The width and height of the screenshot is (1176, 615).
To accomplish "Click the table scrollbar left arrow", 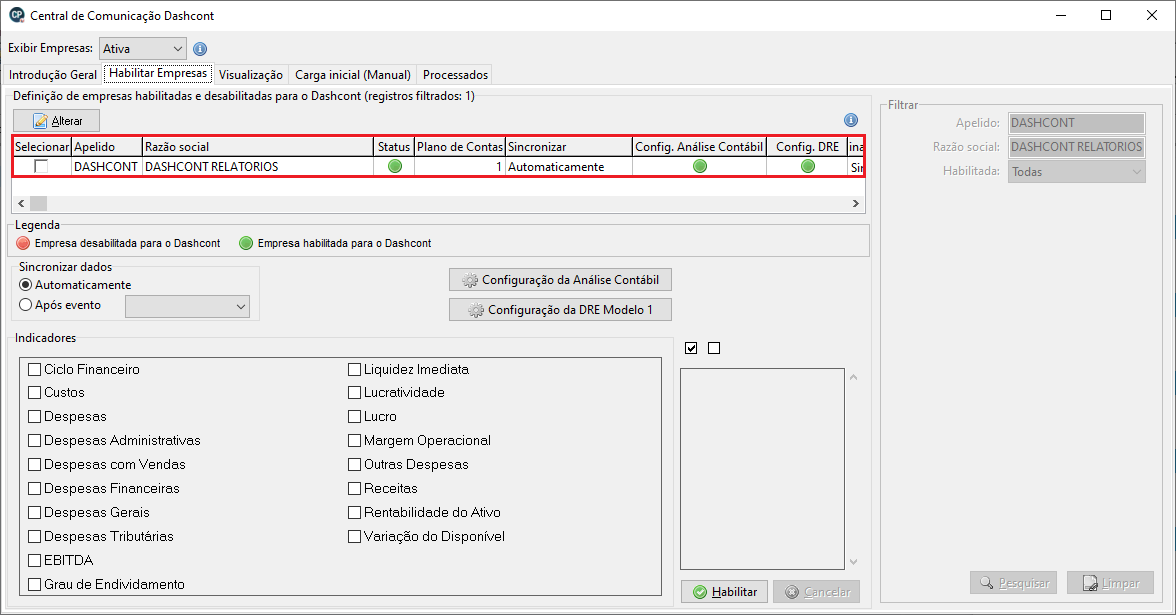I will (21, 203).
